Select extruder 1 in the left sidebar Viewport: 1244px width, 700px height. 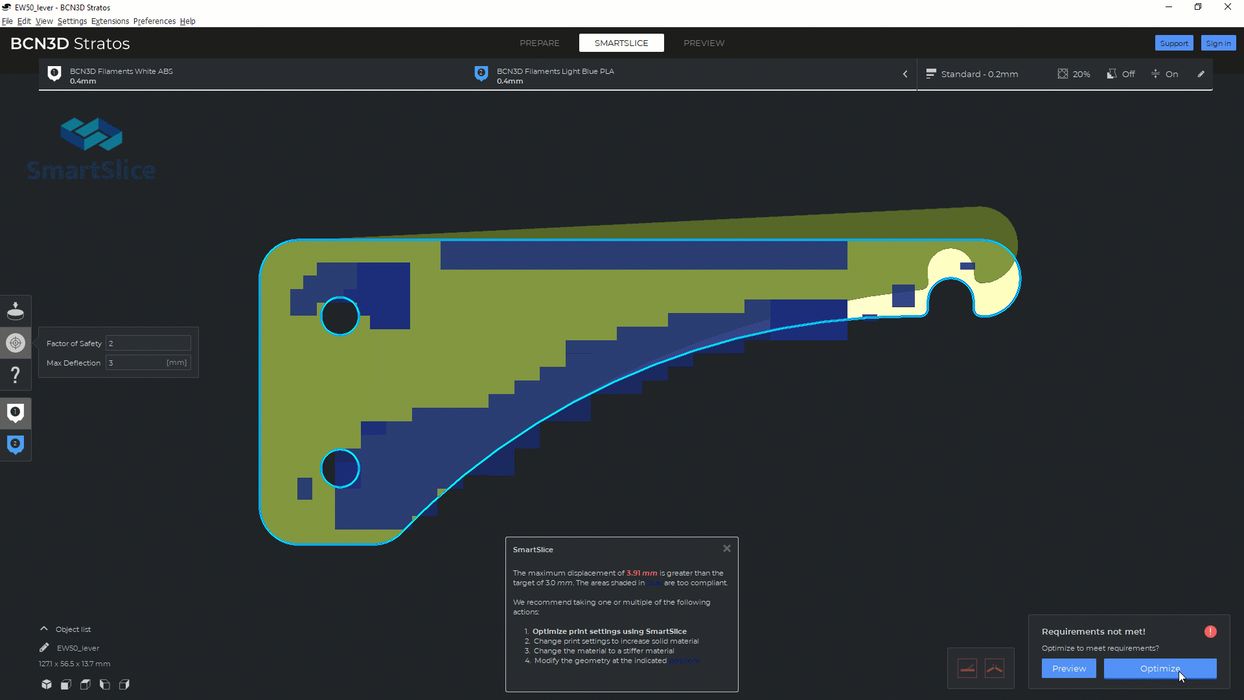(x=15, y=413)
